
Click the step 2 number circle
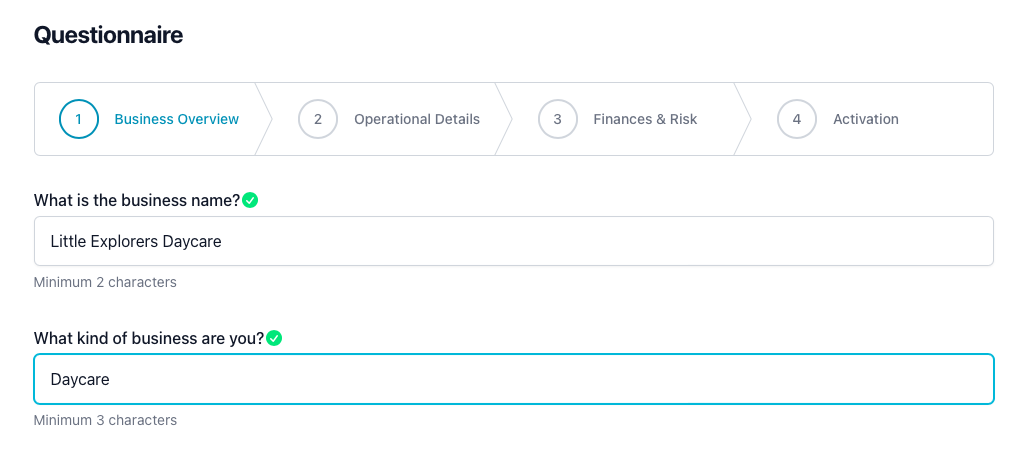pyautogui.click(x=318, y=119)
